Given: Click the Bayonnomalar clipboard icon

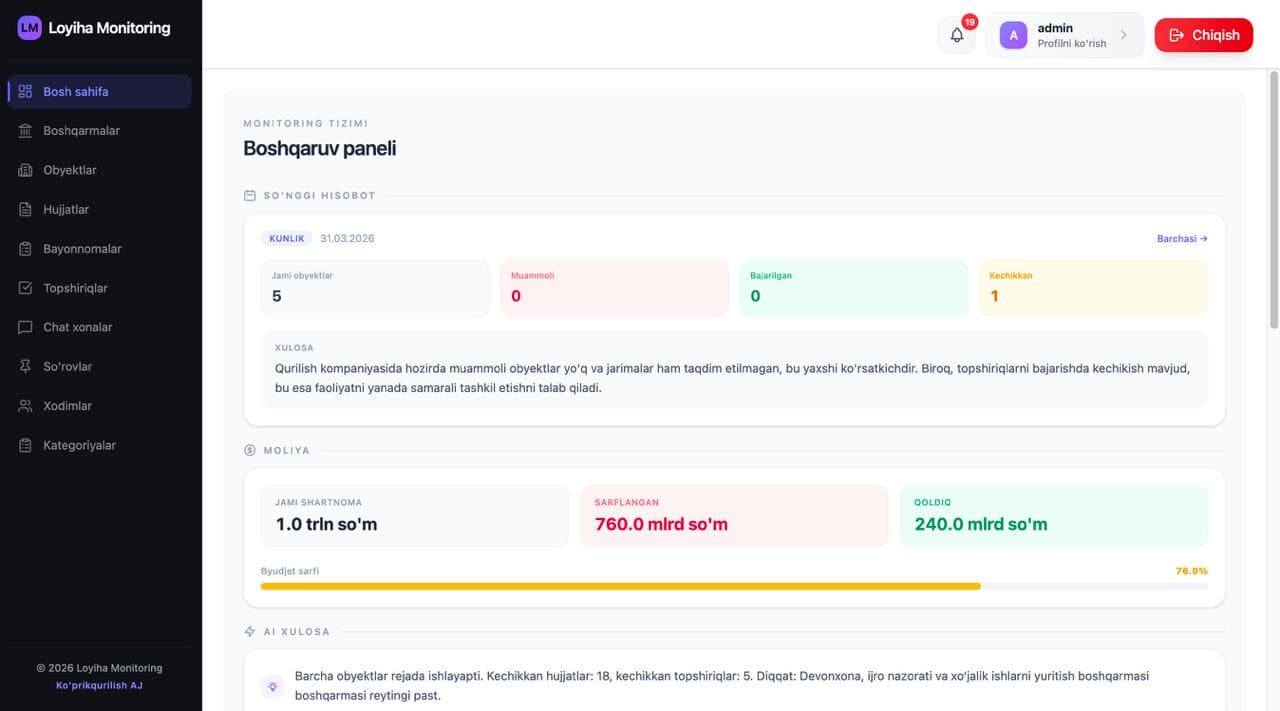Looking at the screenshot, I should coord(26,249).
